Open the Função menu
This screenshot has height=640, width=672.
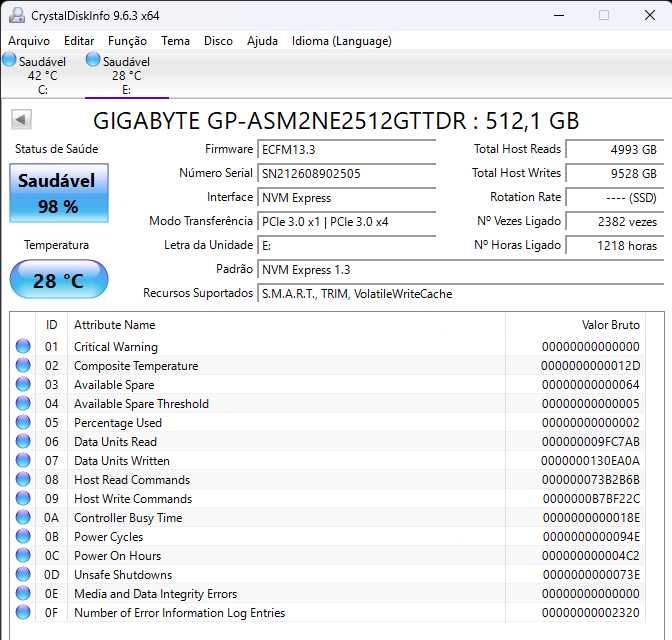127,41
